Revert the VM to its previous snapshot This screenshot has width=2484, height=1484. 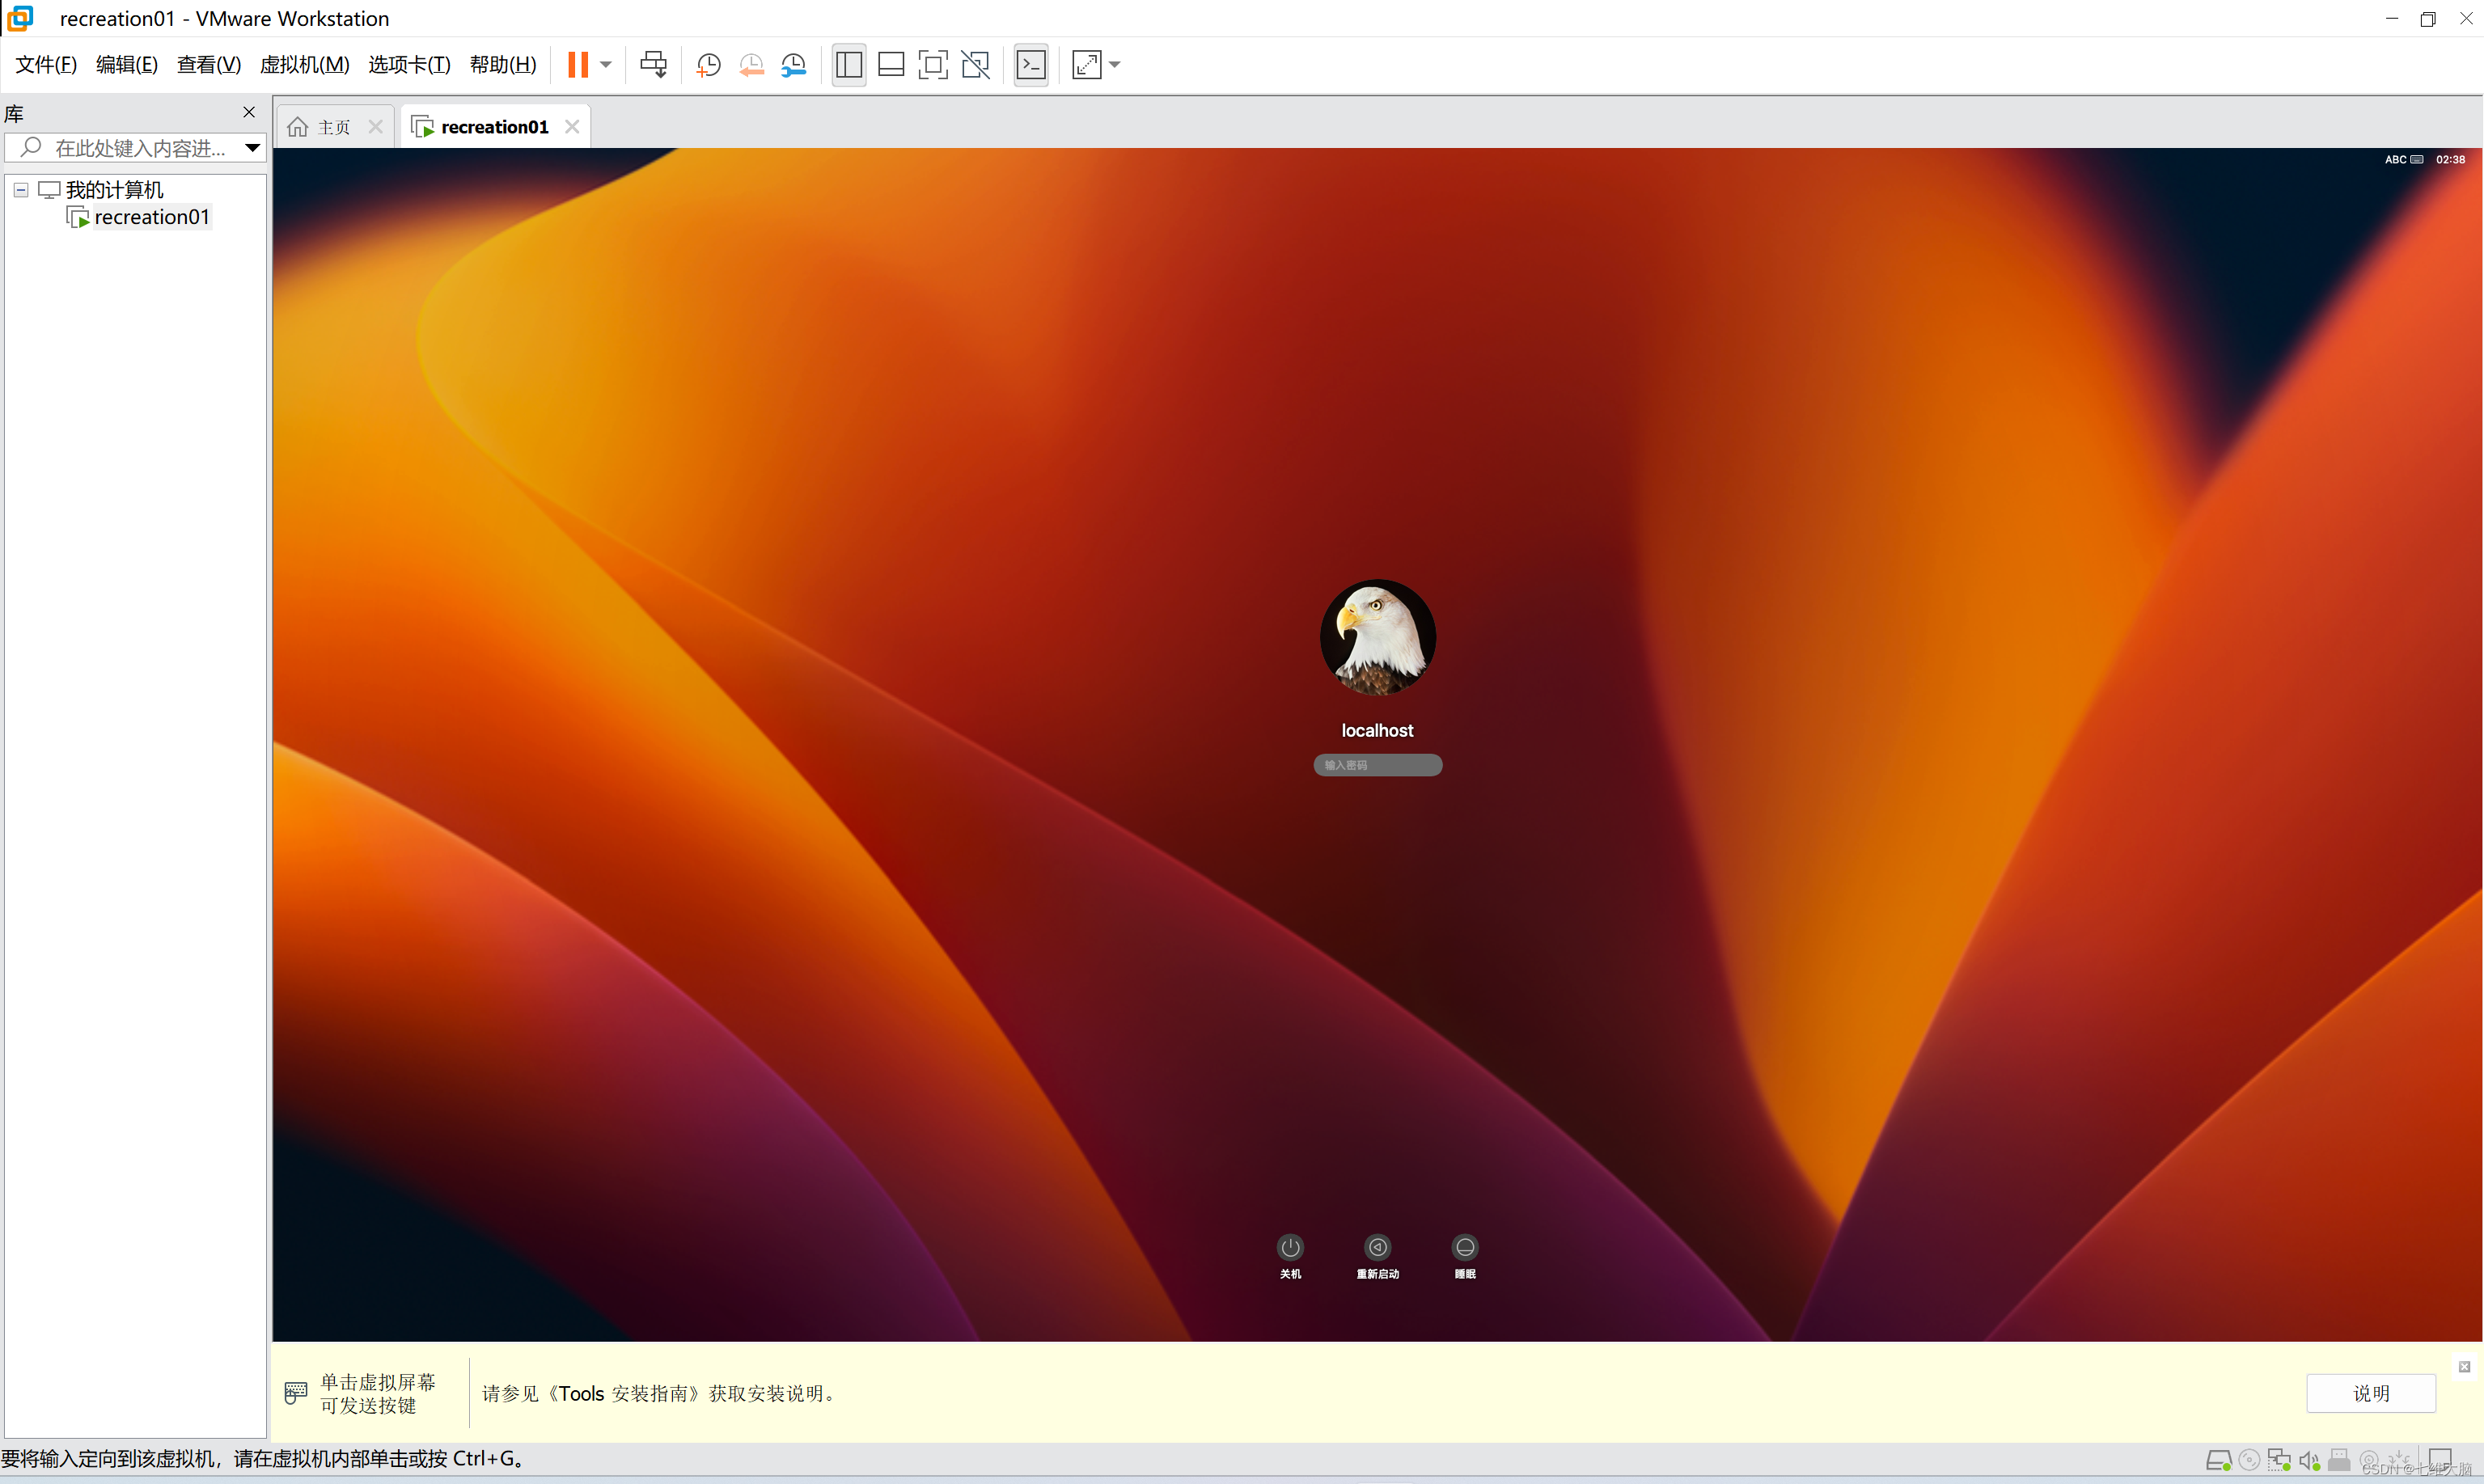[x=751, y=65]
